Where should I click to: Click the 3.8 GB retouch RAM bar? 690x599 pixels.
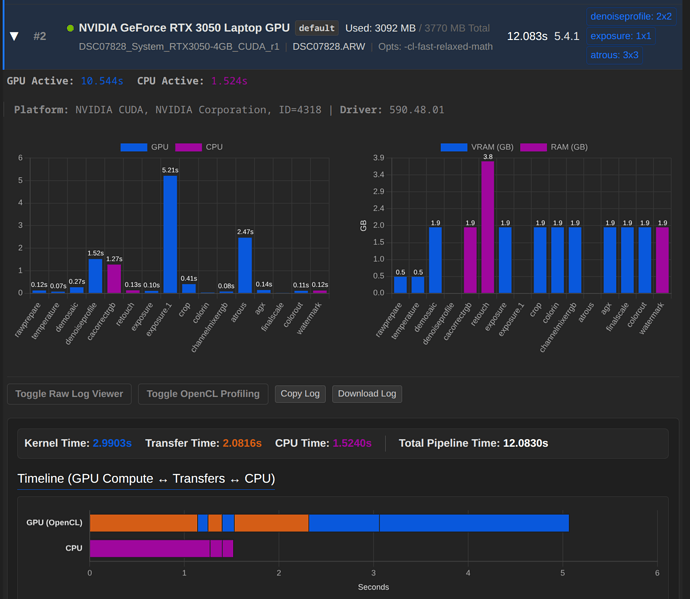[x=488, y=227]
